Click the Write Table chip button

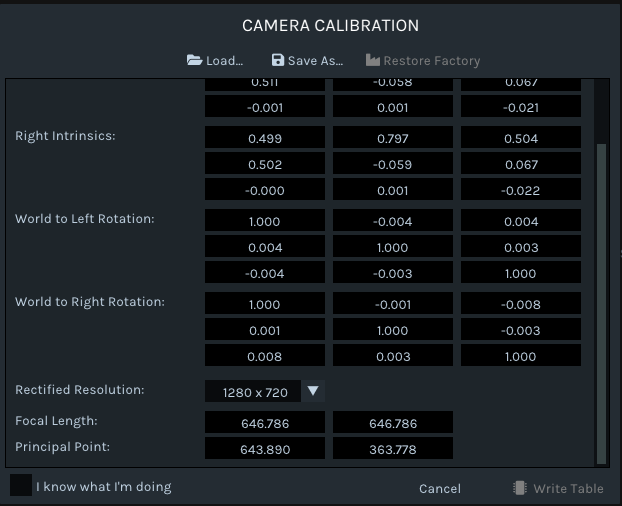click(x=558, y=488)
